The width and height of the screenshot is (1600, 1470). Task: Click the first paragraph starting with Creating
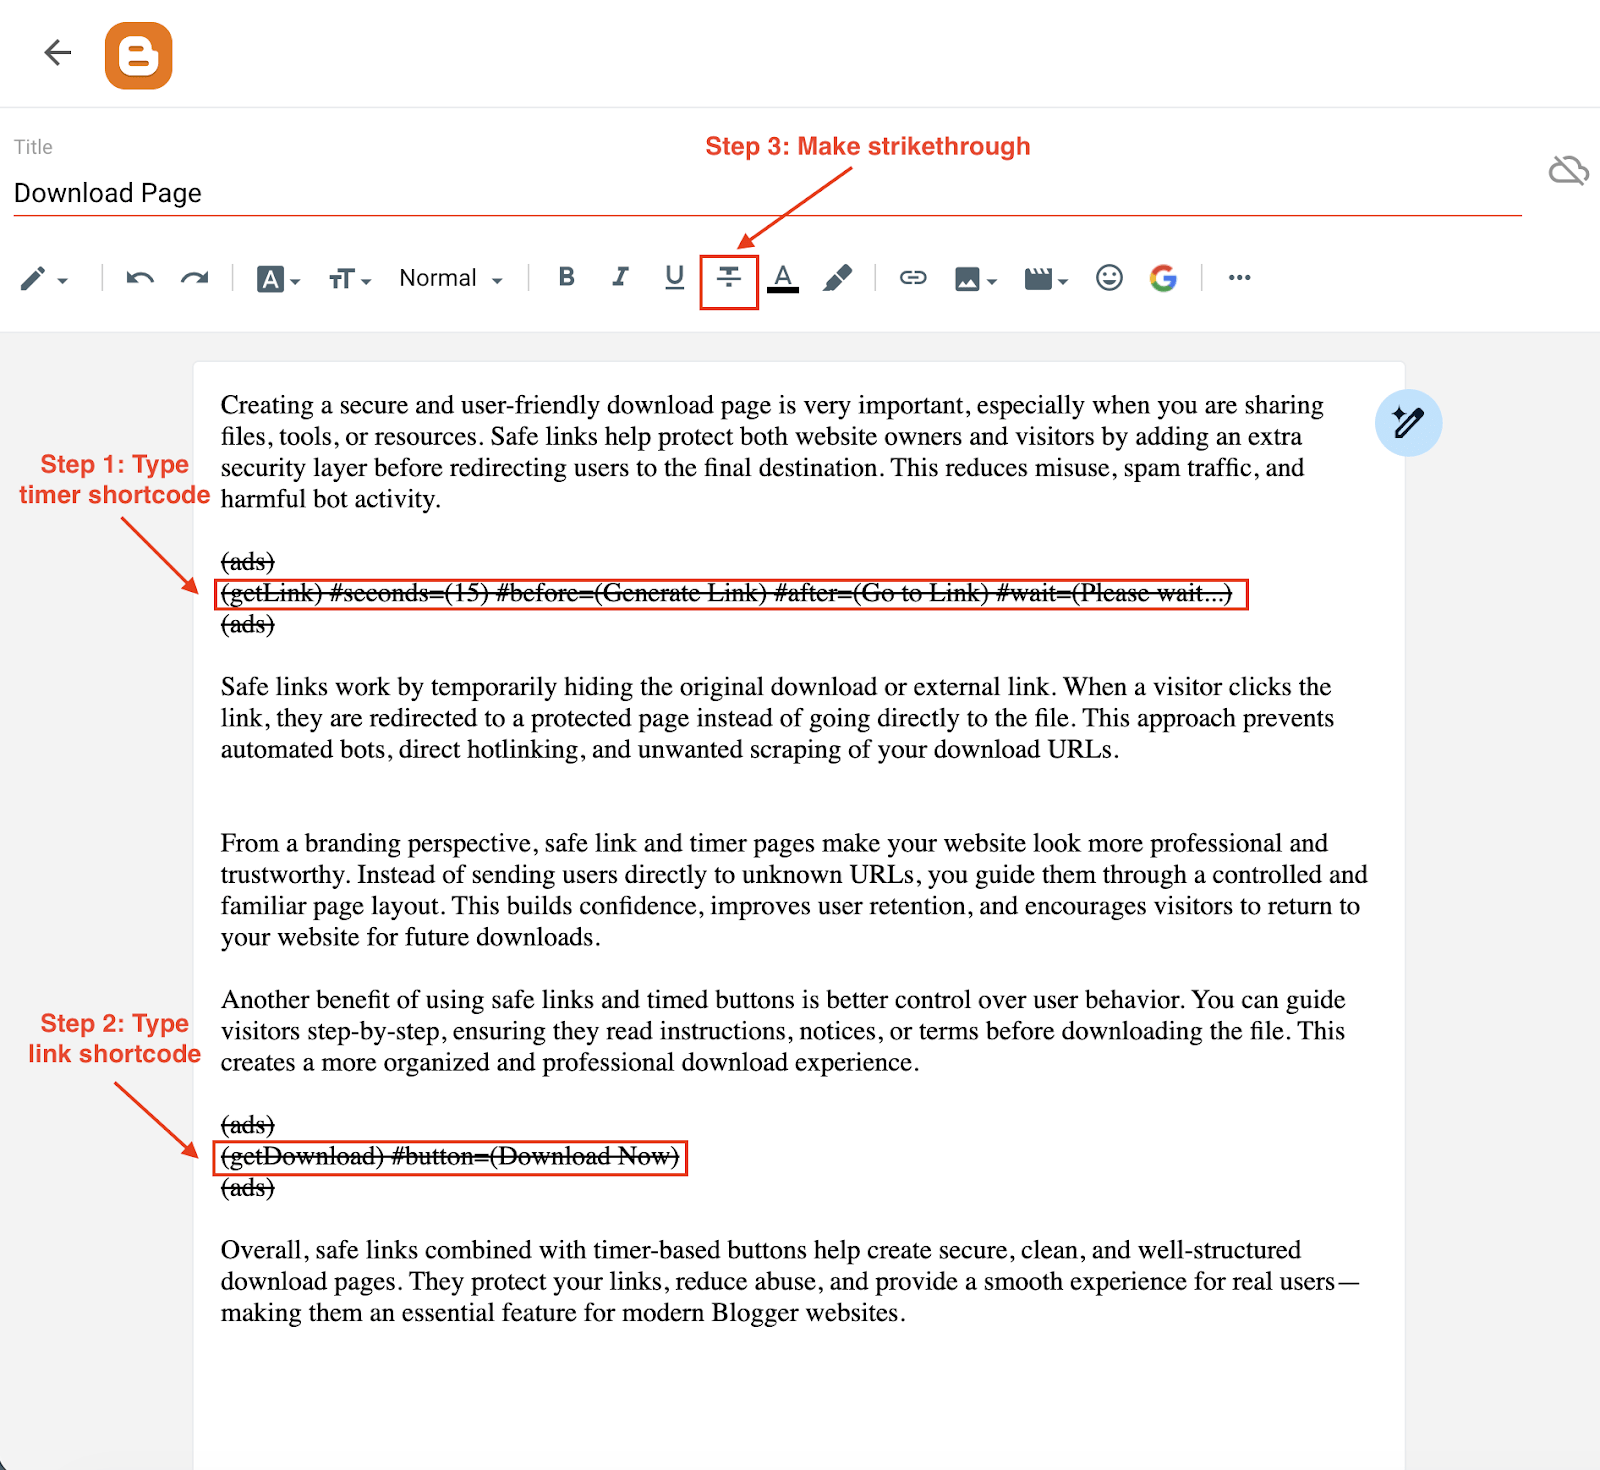[x=772, y=452]
